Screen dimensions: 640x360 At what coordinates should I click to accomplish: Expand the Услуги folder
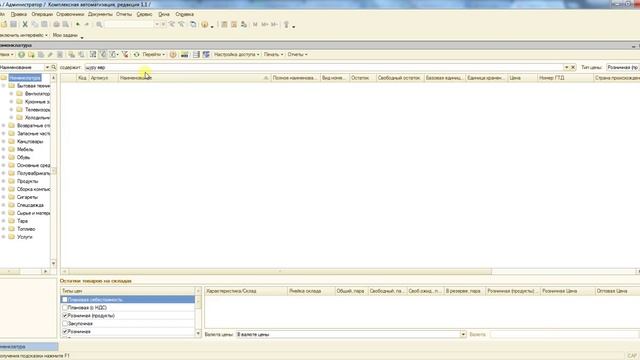(x=4, y=237)
